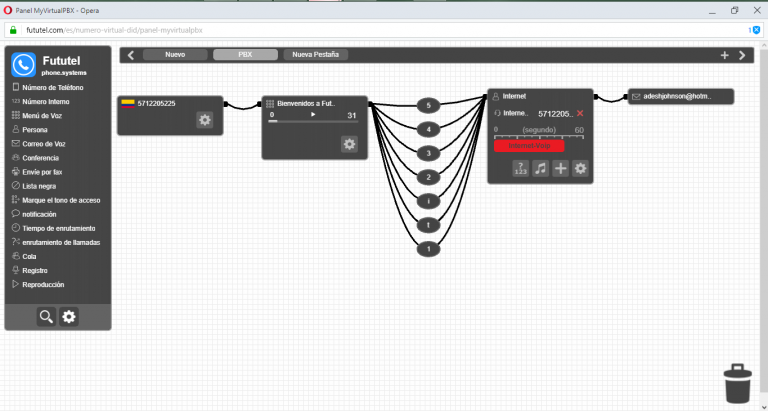Image resolution: width=768 pixels, height=411 pixels.
Task: Select Reproducción in sidebar
Action: 38,285
